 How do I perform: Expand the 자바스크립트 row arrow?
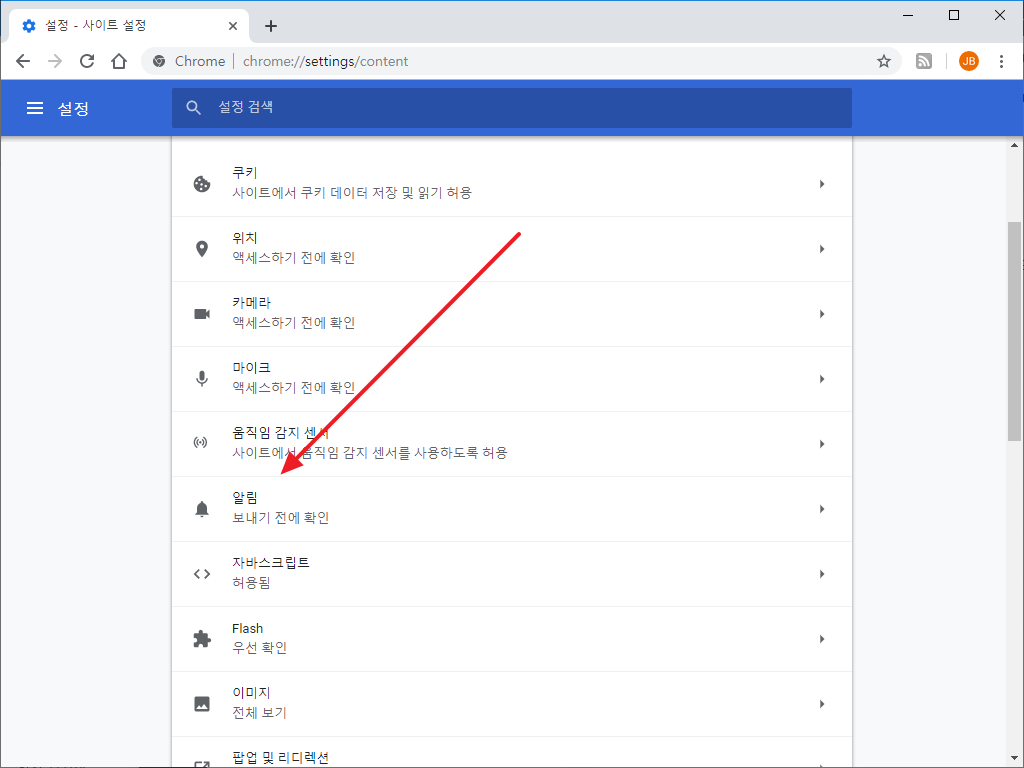(822, 574)
